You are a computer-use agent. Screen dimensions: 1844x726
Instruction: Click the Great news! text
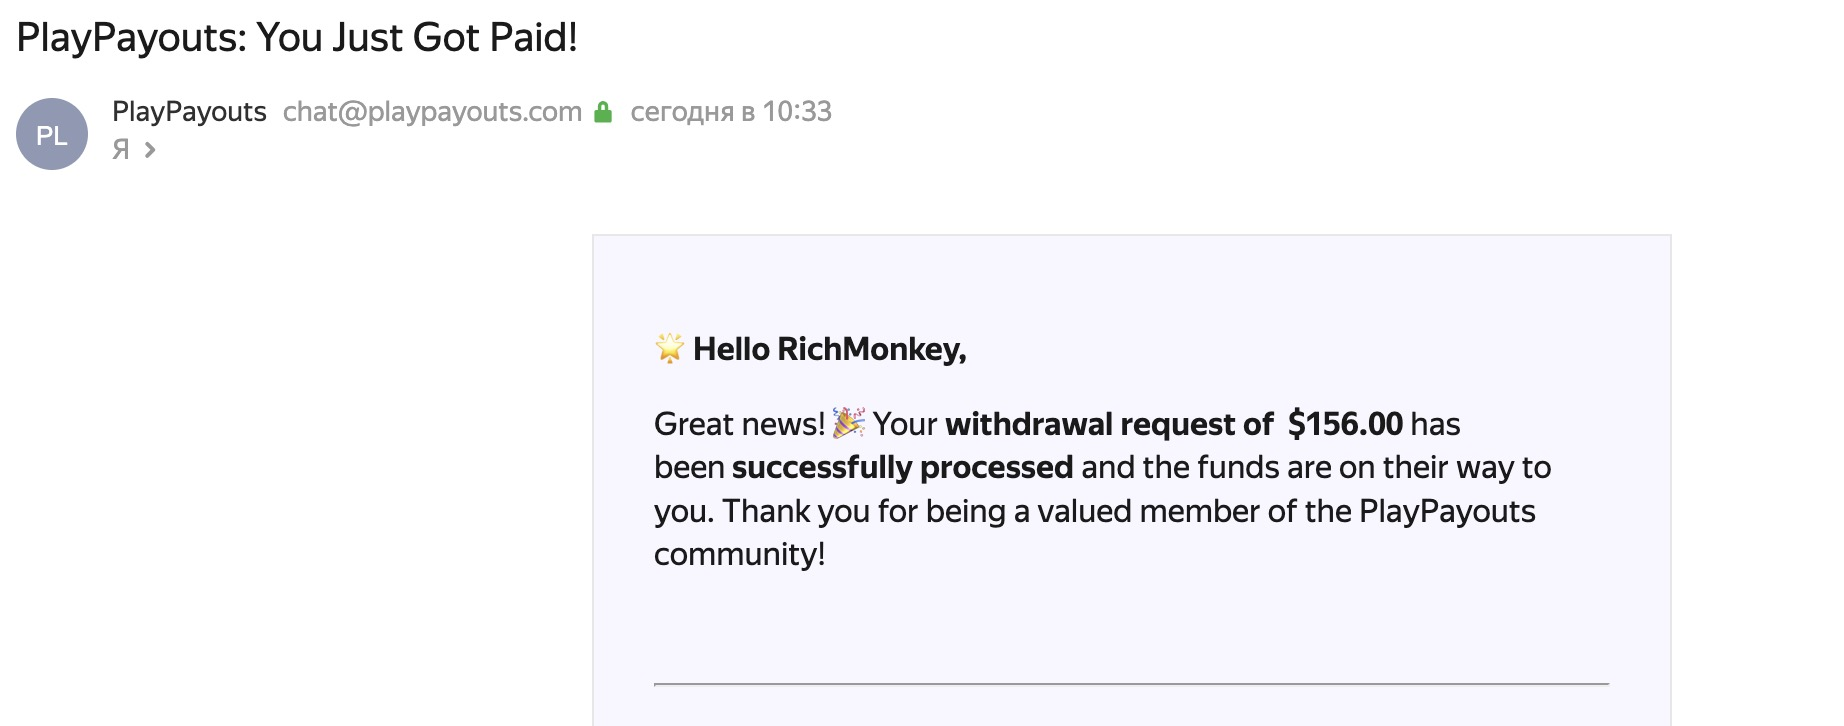point(739,424)
